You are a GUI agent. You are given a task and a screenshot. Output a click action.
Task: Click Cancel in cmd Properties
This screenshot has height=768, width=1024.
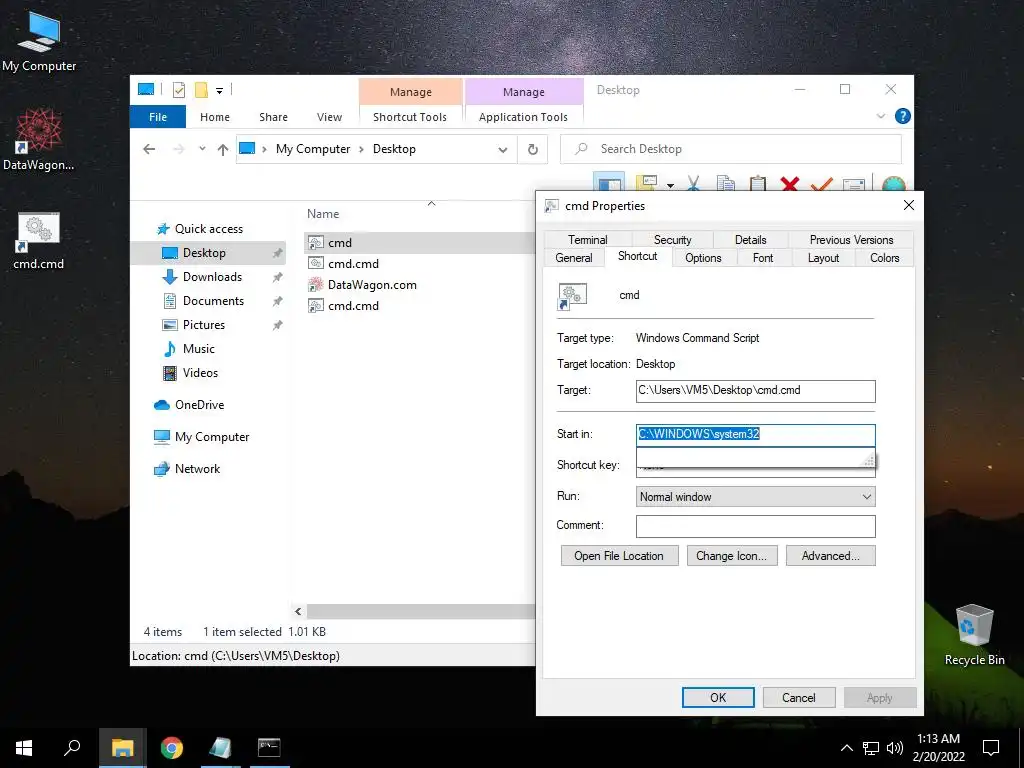pyautogui.click(x=799, y=697)
